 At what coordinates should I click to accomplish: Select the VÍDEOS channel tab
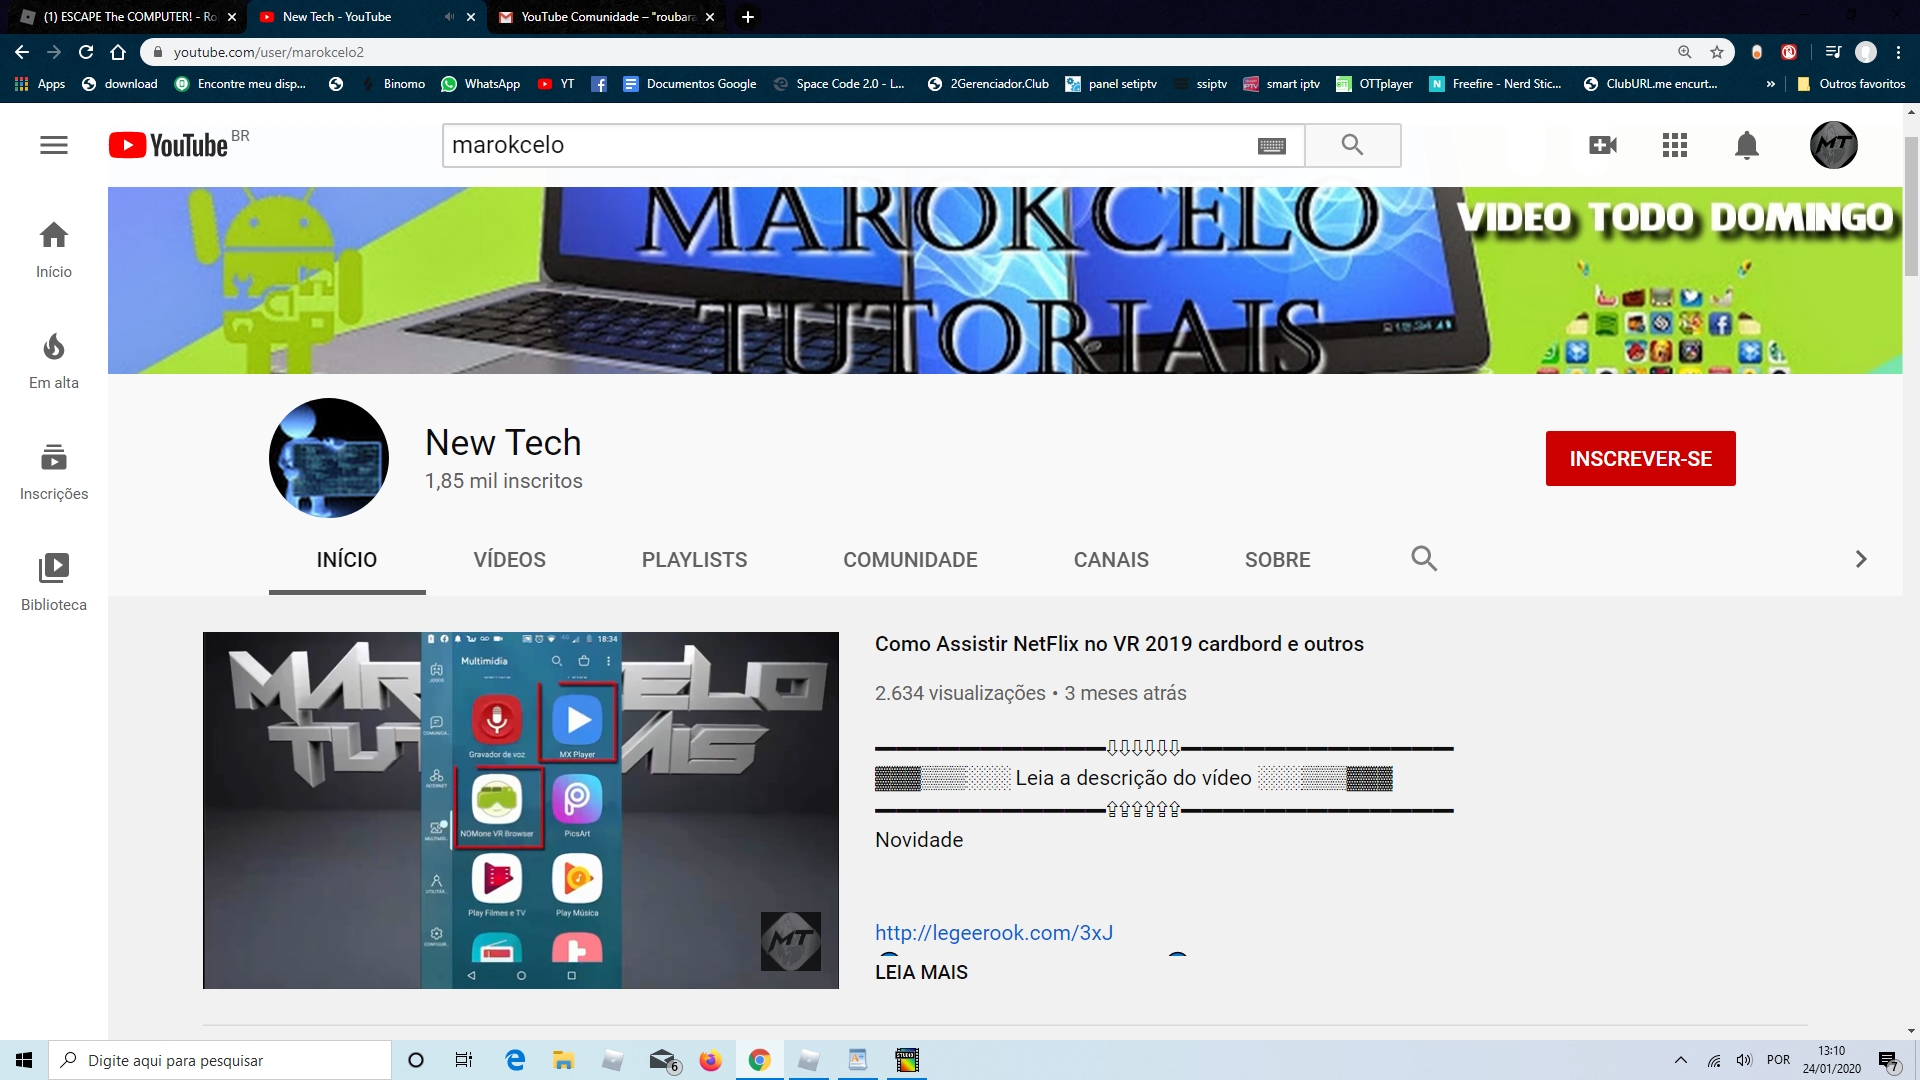(510, 560)
